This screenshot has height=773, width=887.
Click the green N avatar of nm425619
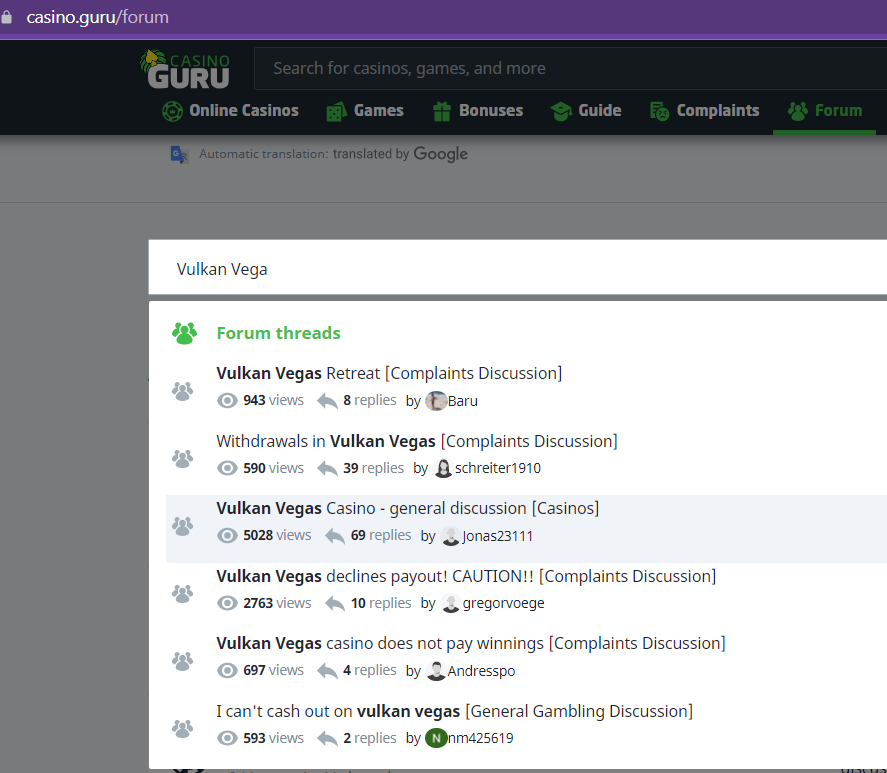coord(436,738)
